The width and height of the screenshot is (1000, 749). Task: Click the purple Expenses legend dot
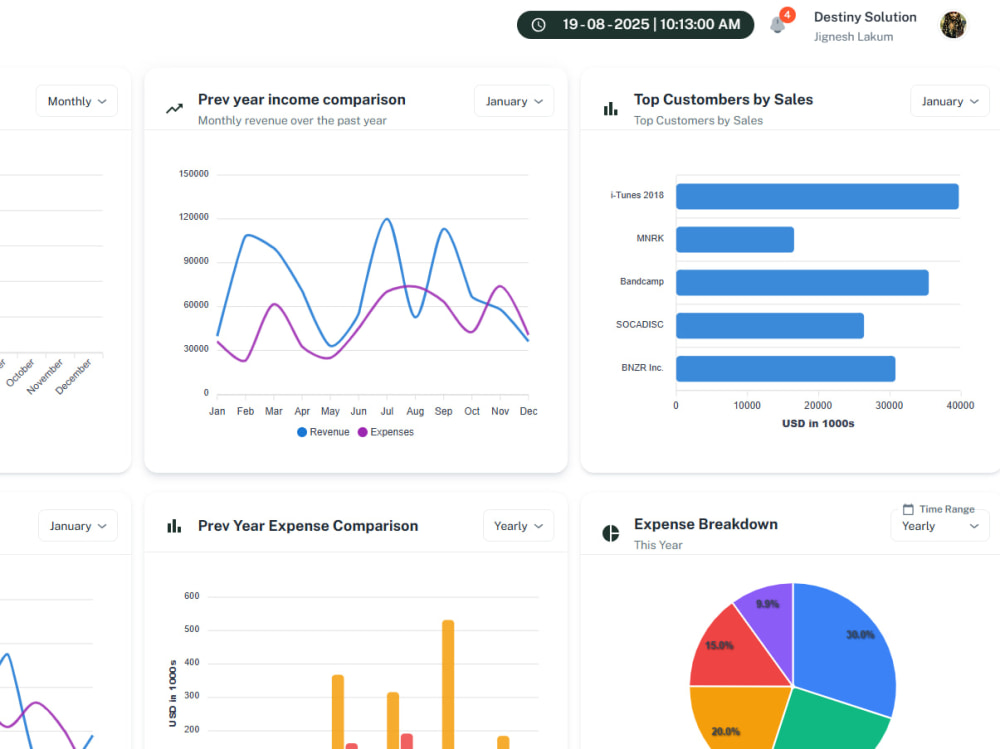pos(363,432)
